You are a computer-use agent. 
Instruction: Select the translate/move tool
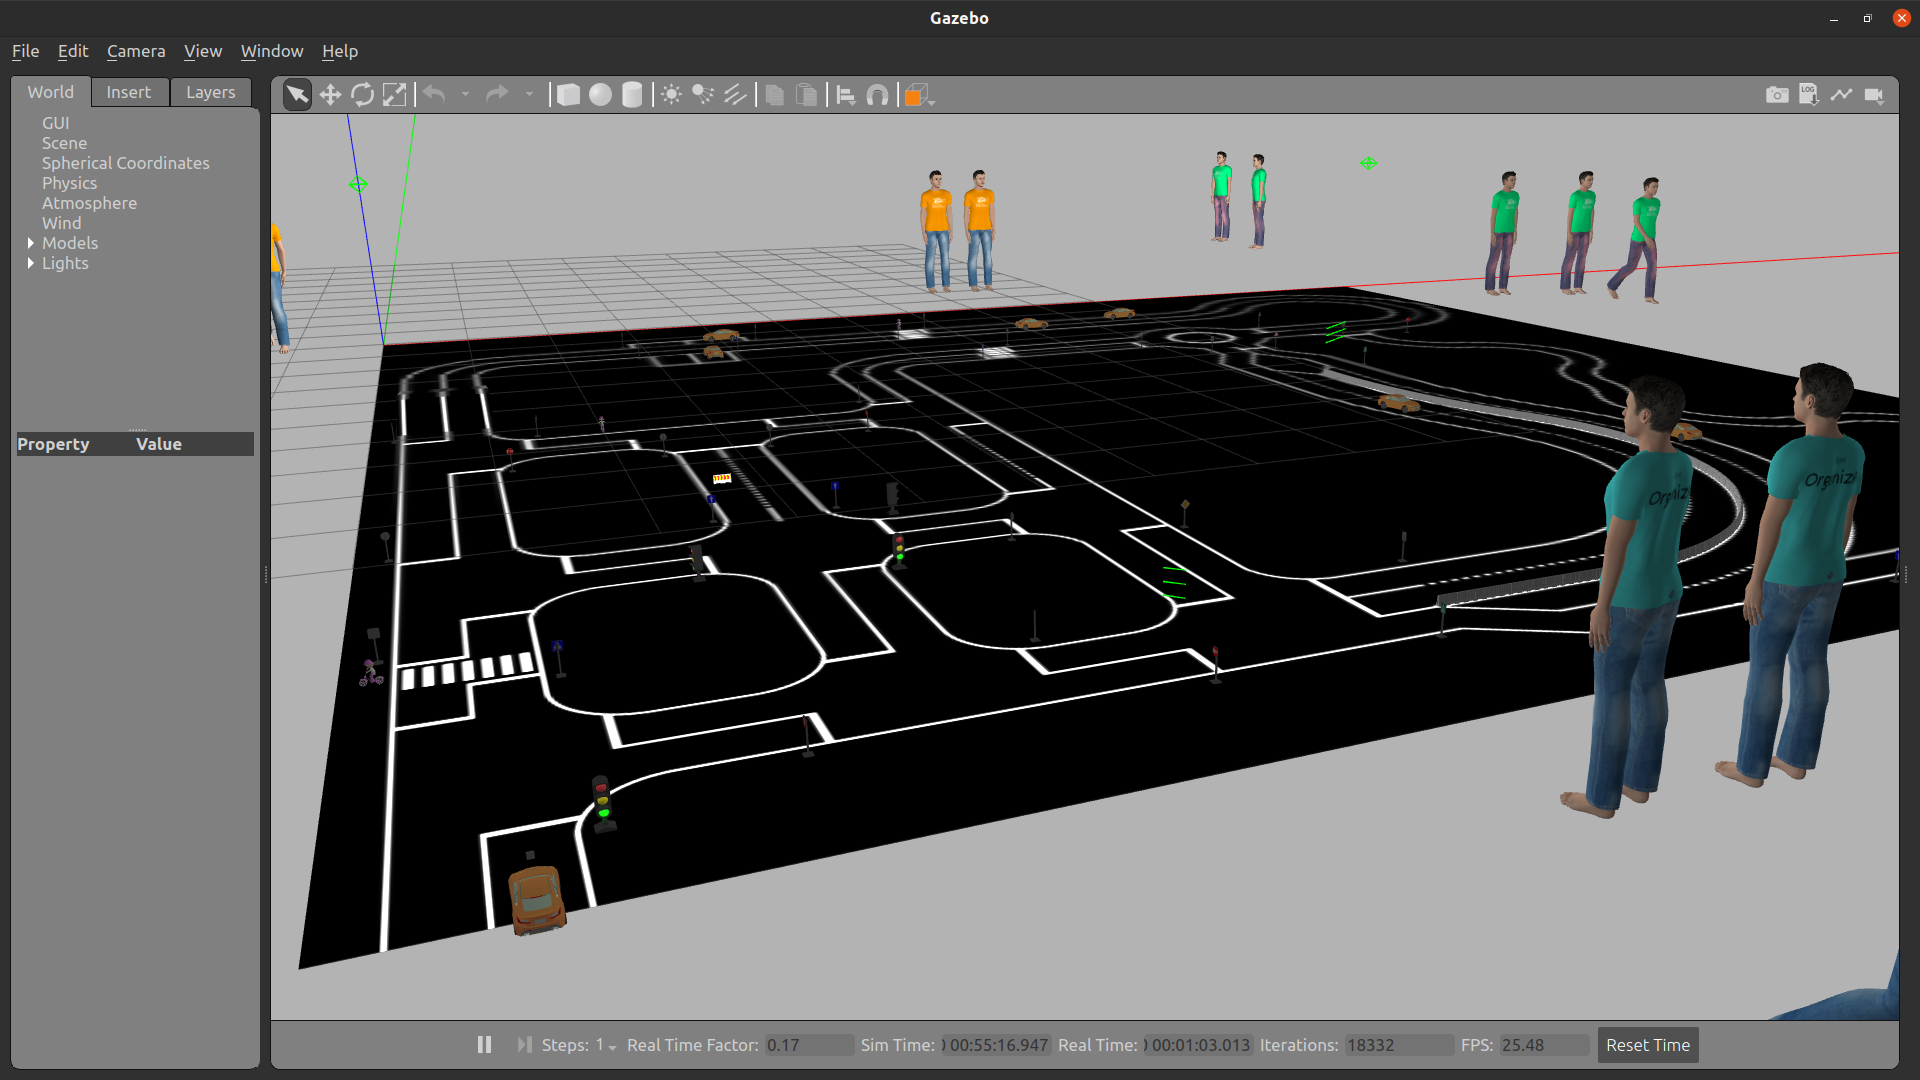tap(330, 94)
